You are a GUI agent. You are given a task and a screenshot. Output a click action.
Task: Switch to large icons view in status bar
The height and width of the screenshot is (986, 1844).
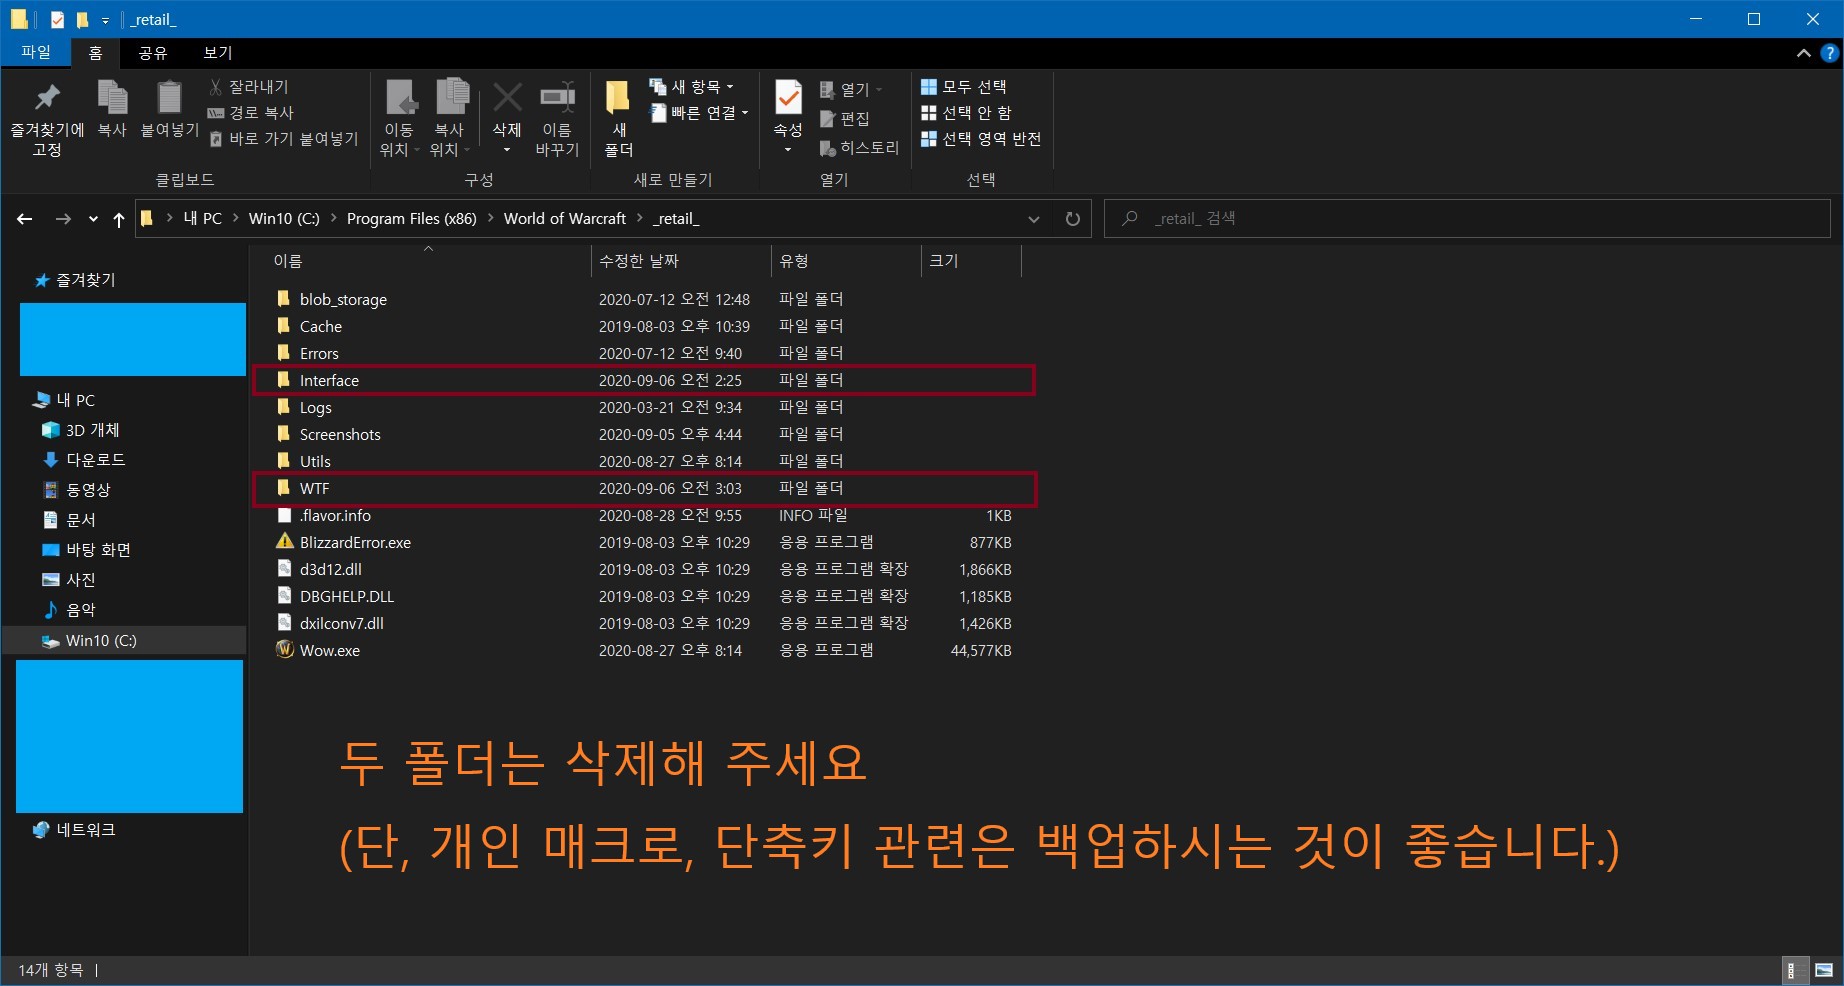coord(1824,970)
